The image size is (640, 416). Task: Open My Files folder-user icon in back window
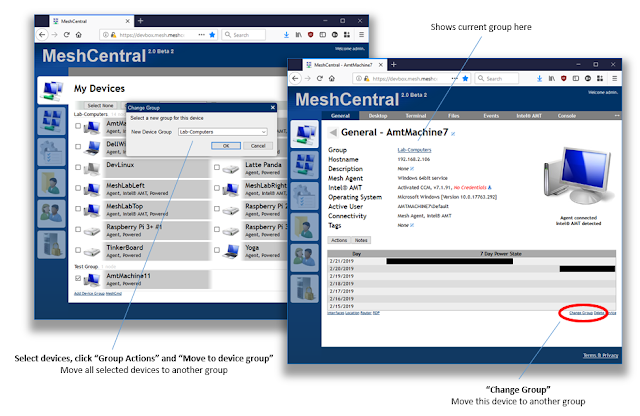(x=51, y=183)
